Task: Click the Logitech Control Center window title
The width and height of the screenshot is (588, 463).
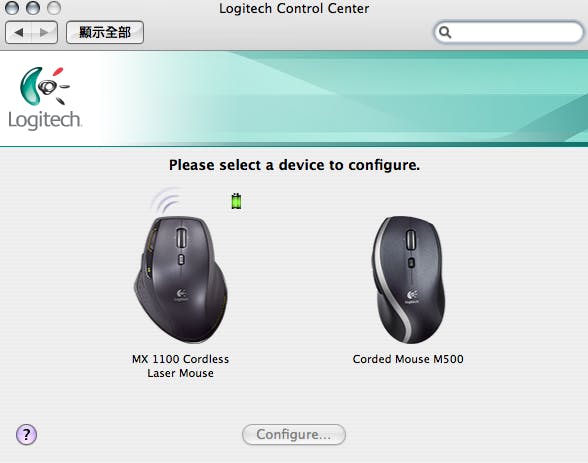Action: [294, 8]
